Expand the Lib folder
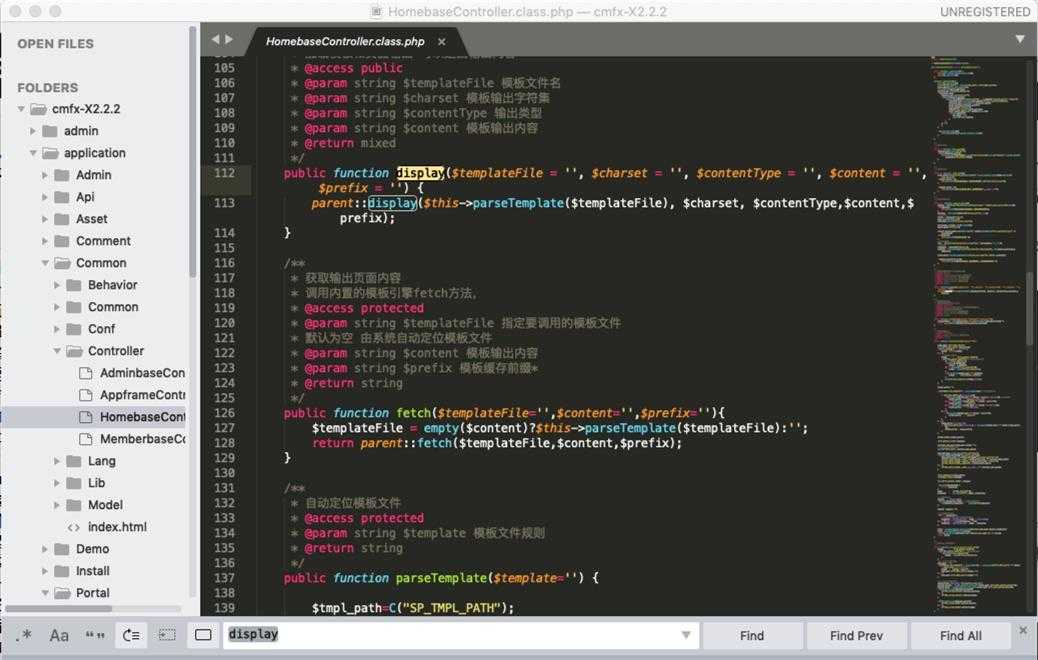 56,483
